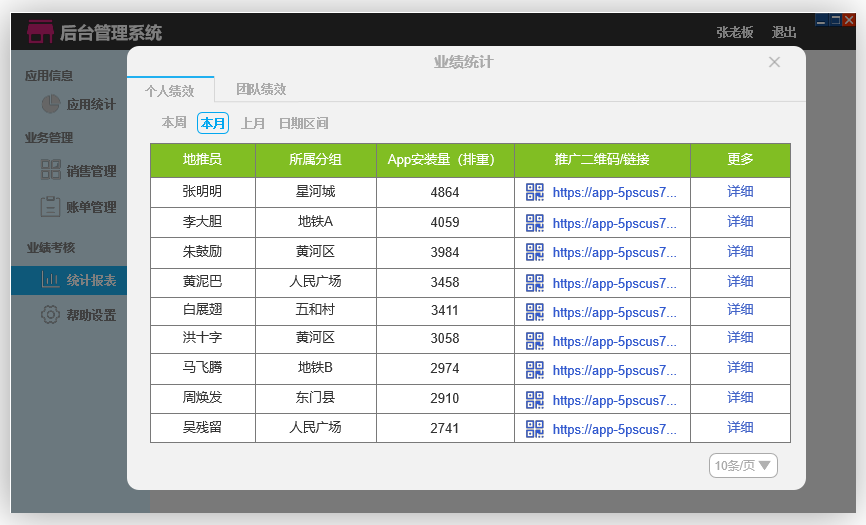Click 退出 to log out

(784, 32)
